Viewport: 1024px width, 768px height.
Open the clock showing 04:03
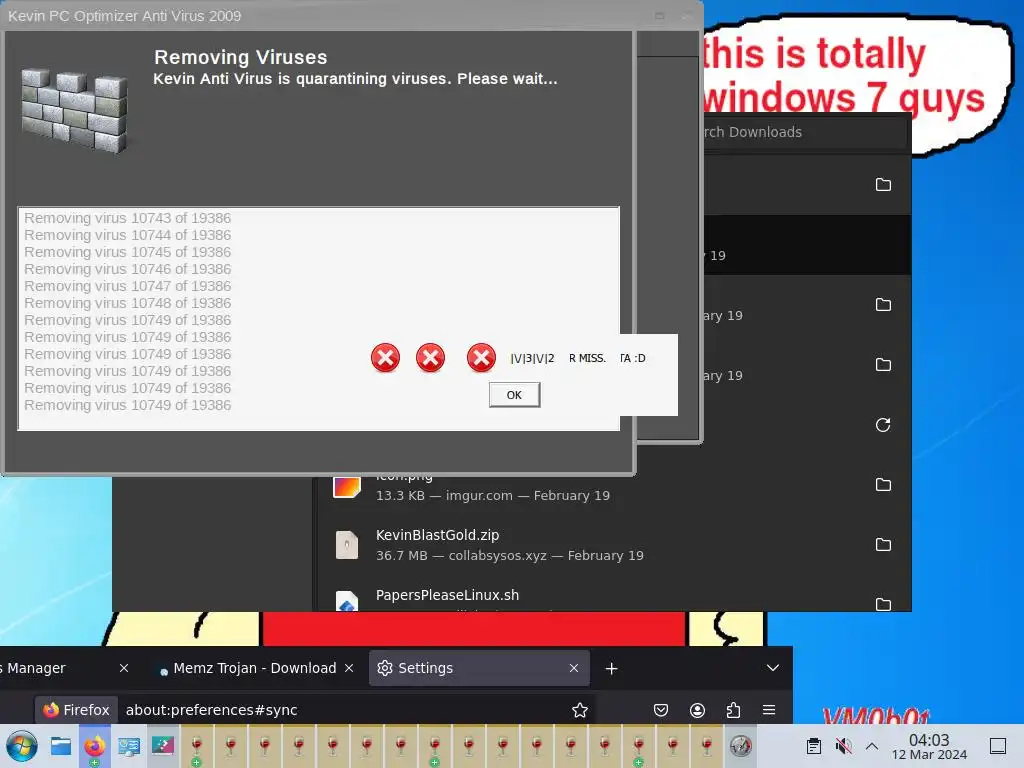pyautogui.click(x=929, y=746)
